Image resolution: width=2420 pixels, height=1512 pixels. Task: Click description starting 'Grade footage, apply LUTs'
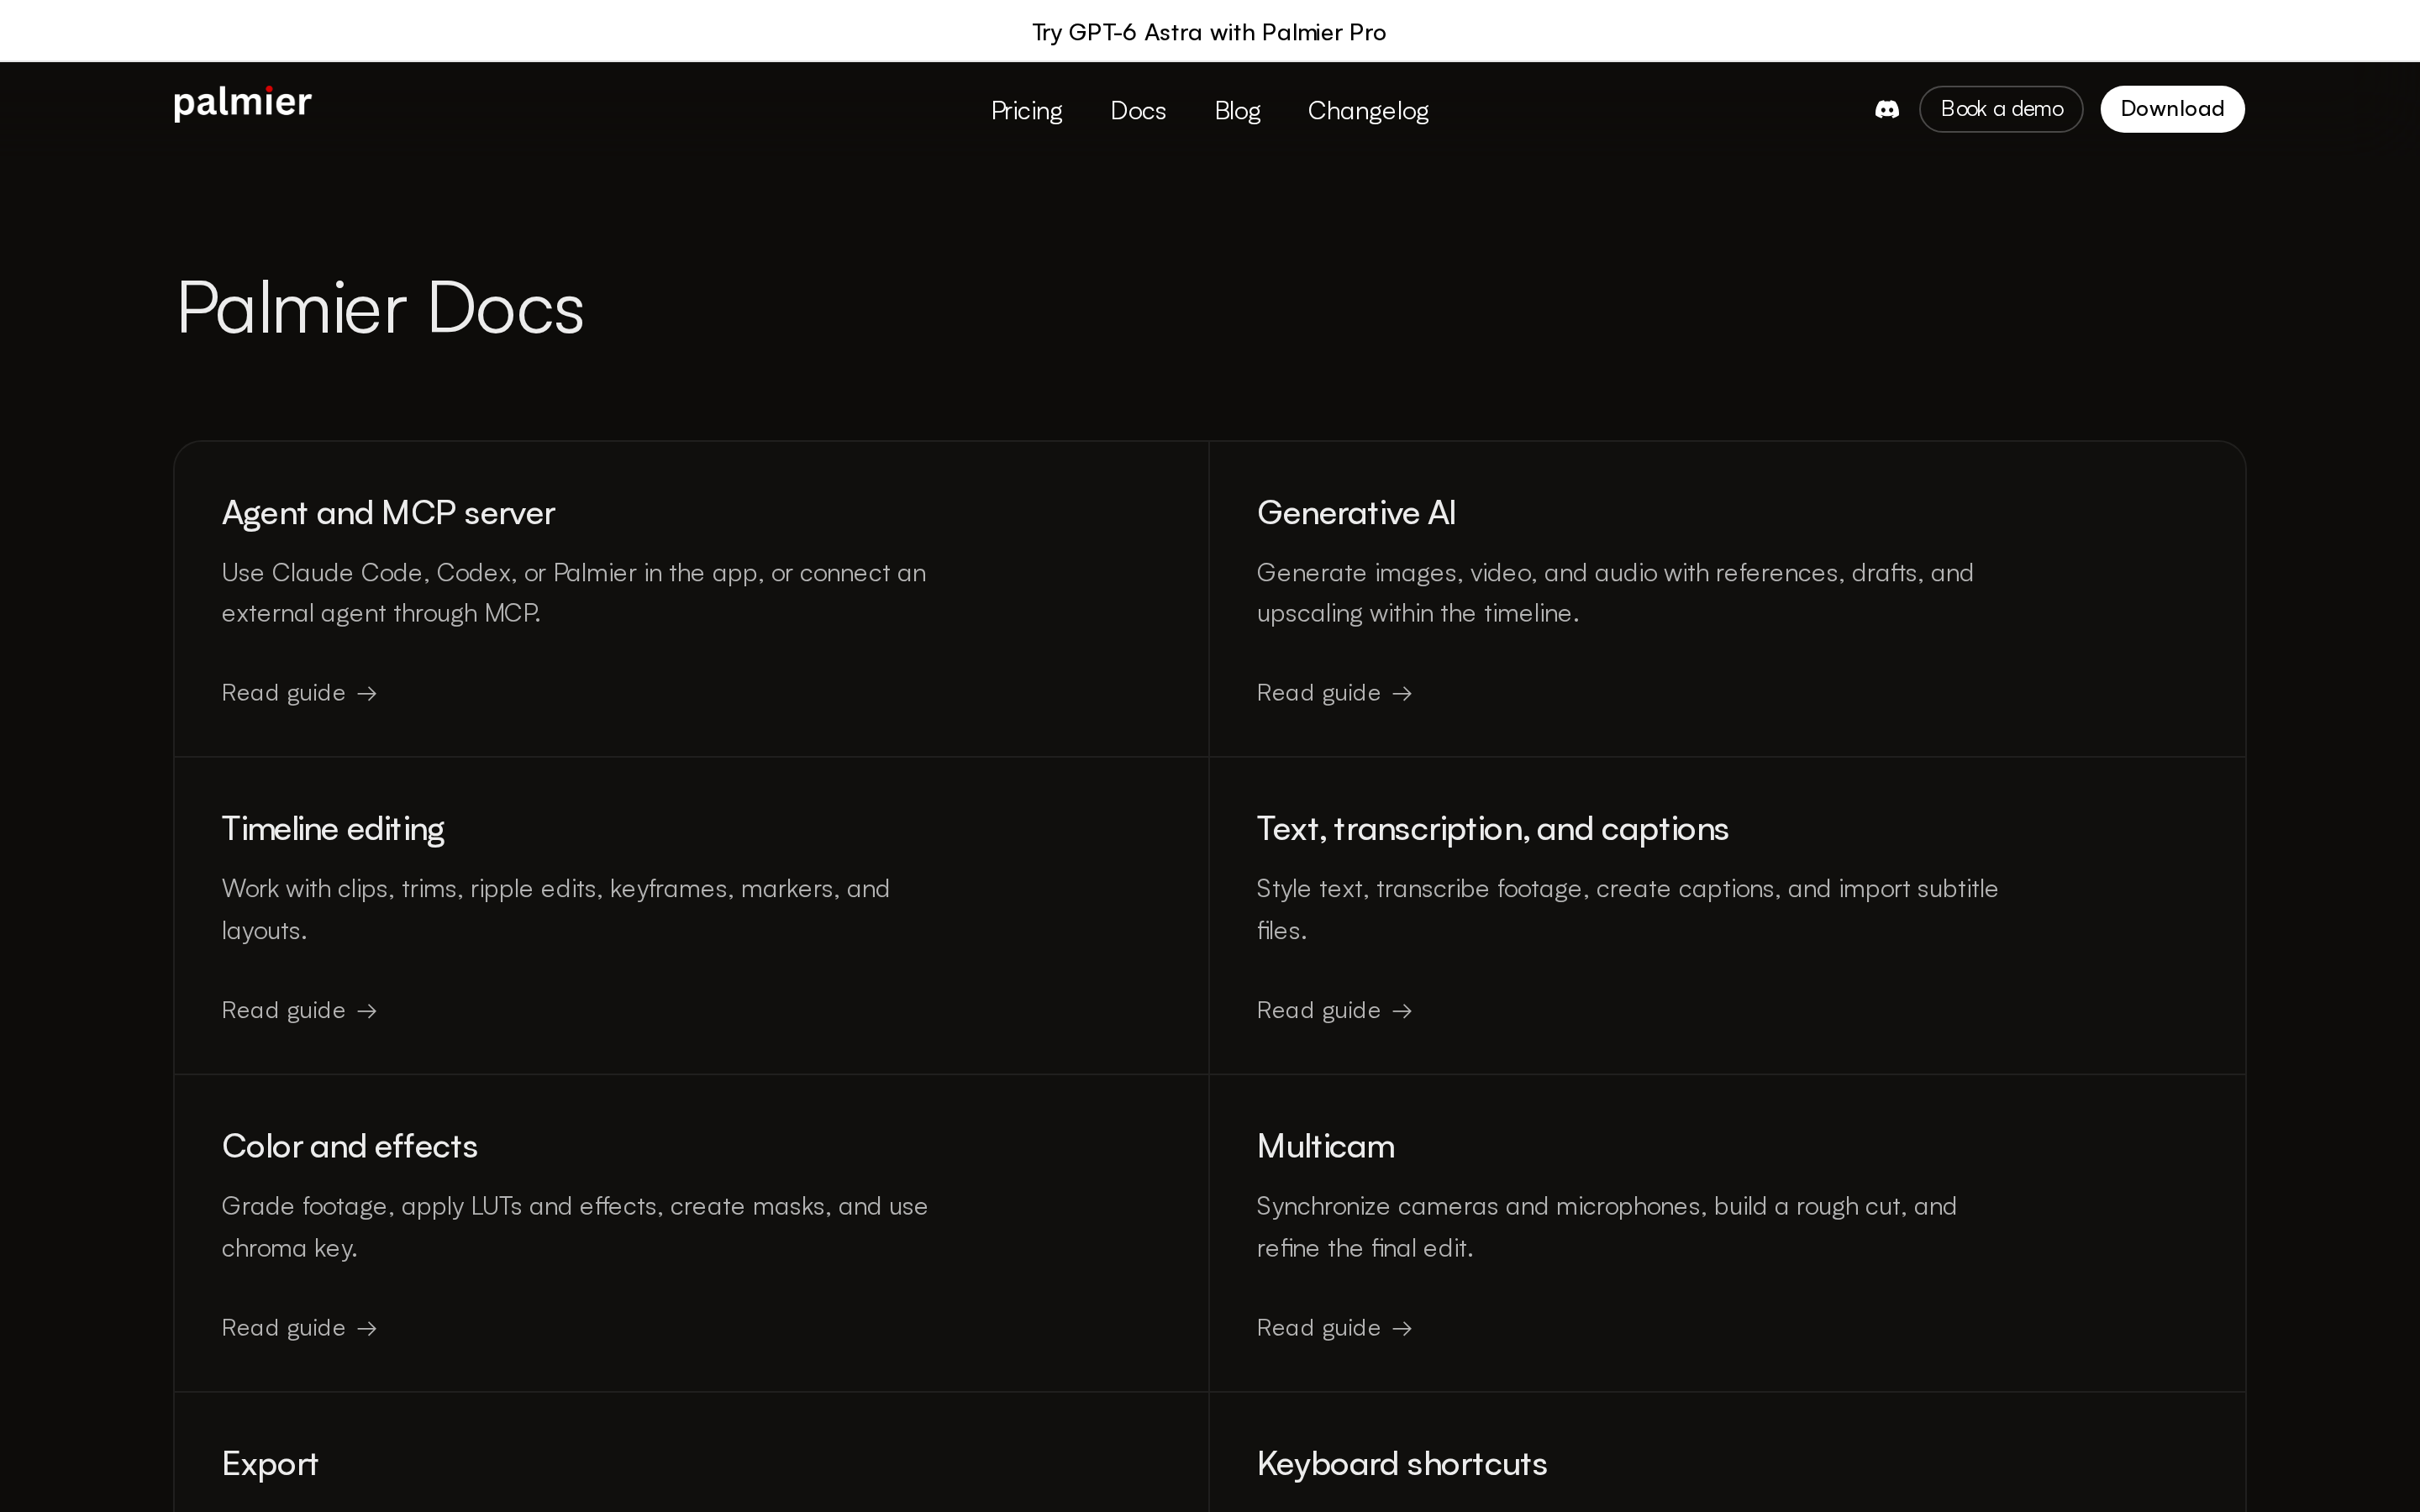click(575, 1227)
